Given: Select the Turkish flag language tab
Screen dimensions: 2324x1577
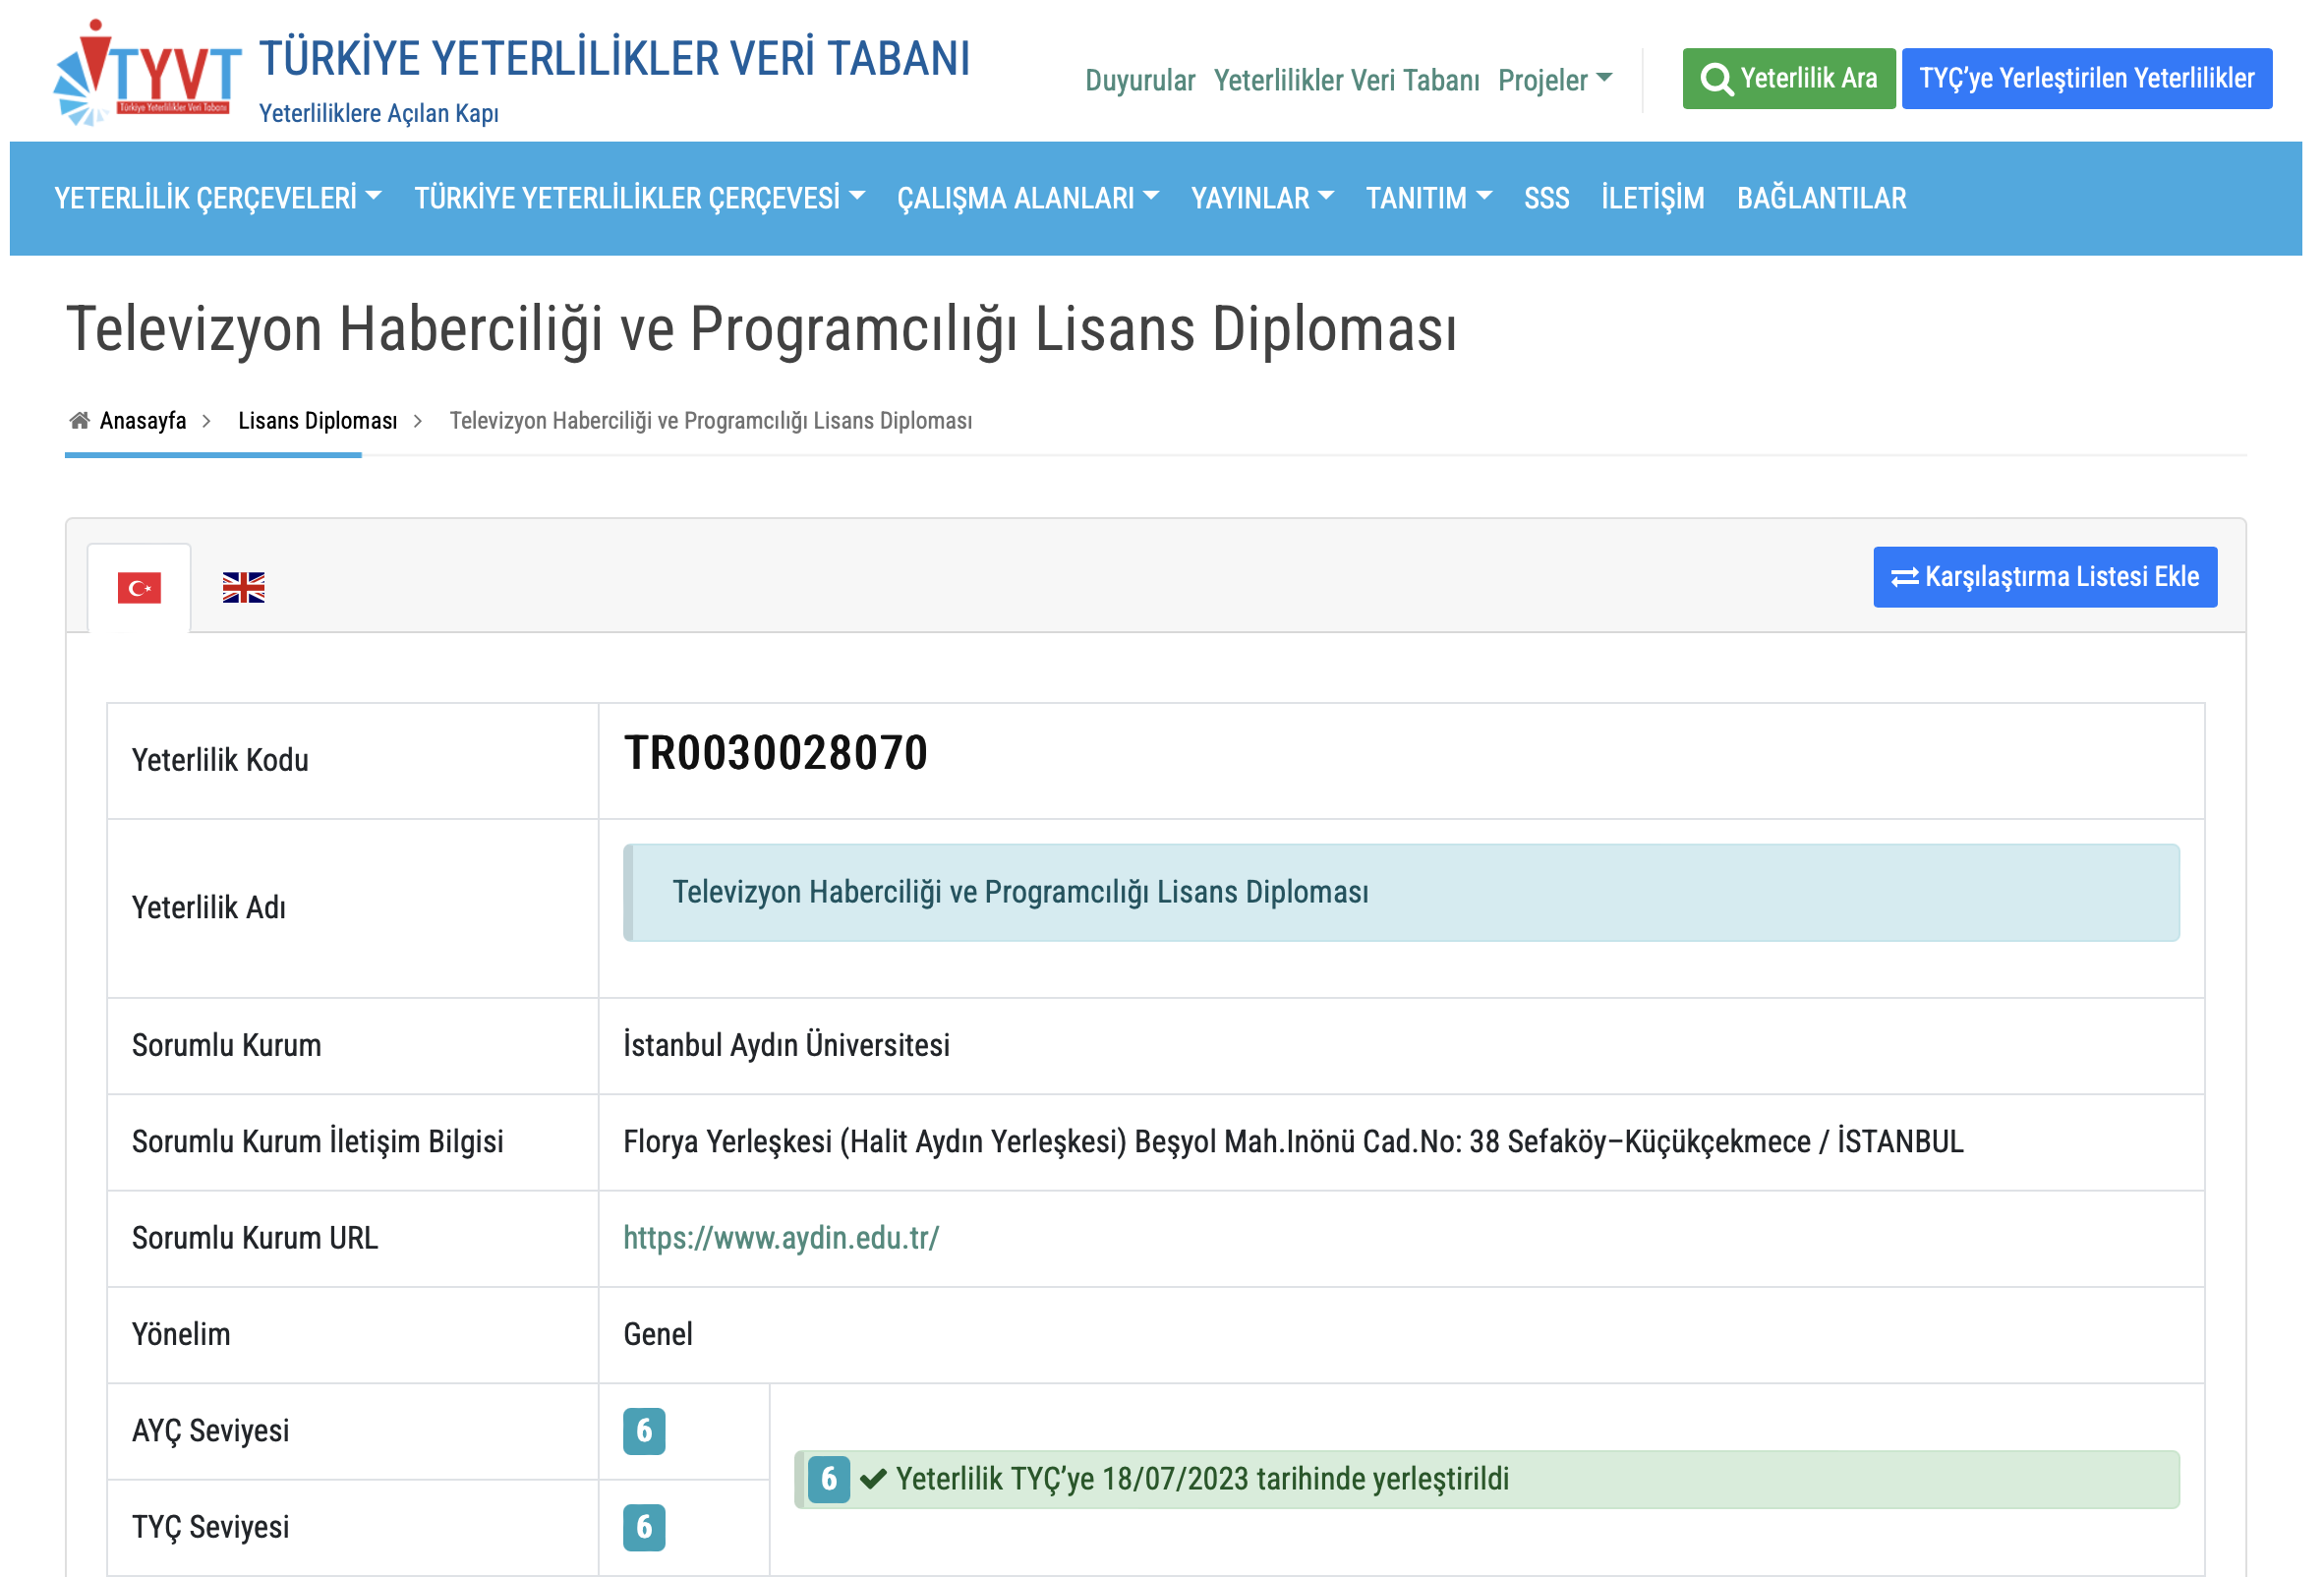Looking at the screenshot, I should (x=139, y=589).
